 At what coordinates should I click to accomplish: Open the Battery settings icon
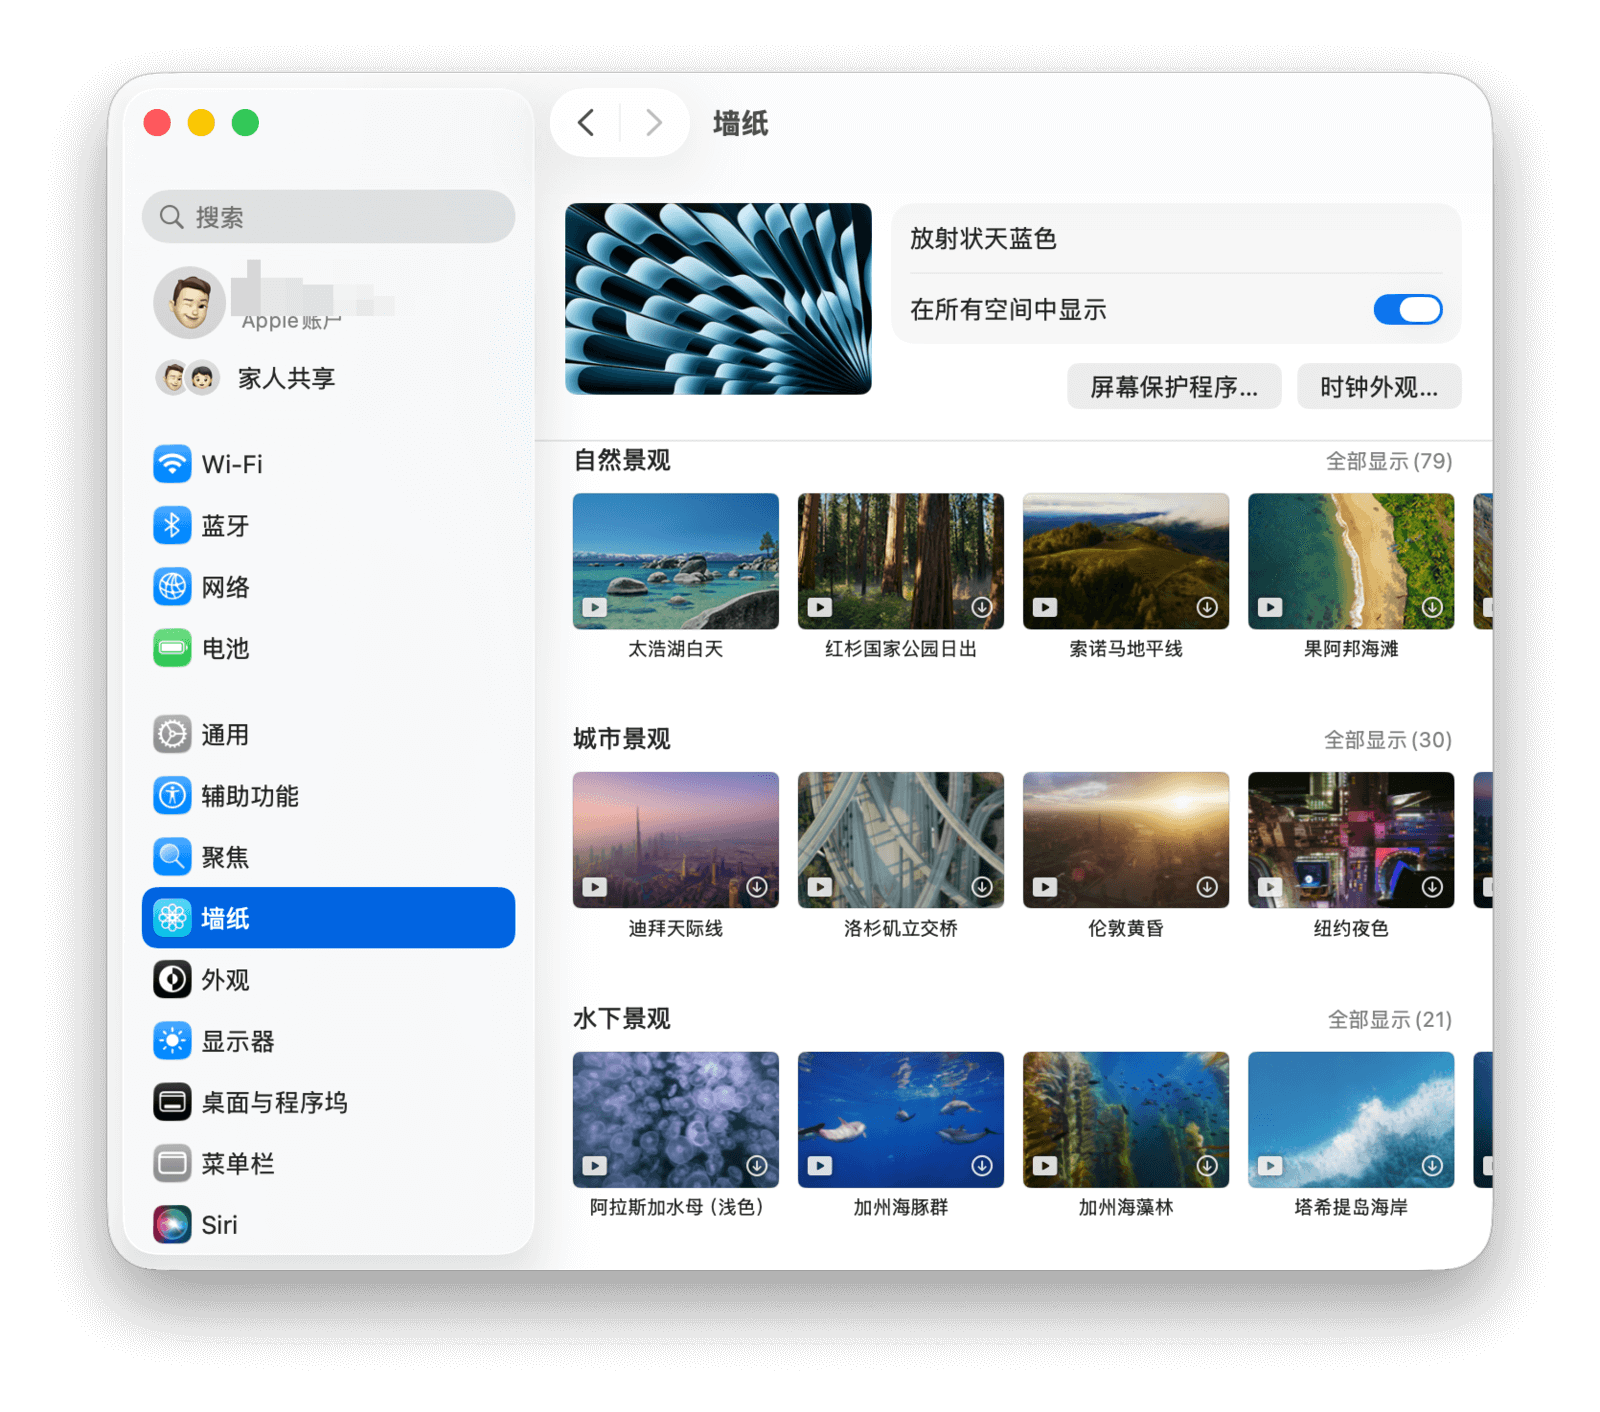pos(172,648)
